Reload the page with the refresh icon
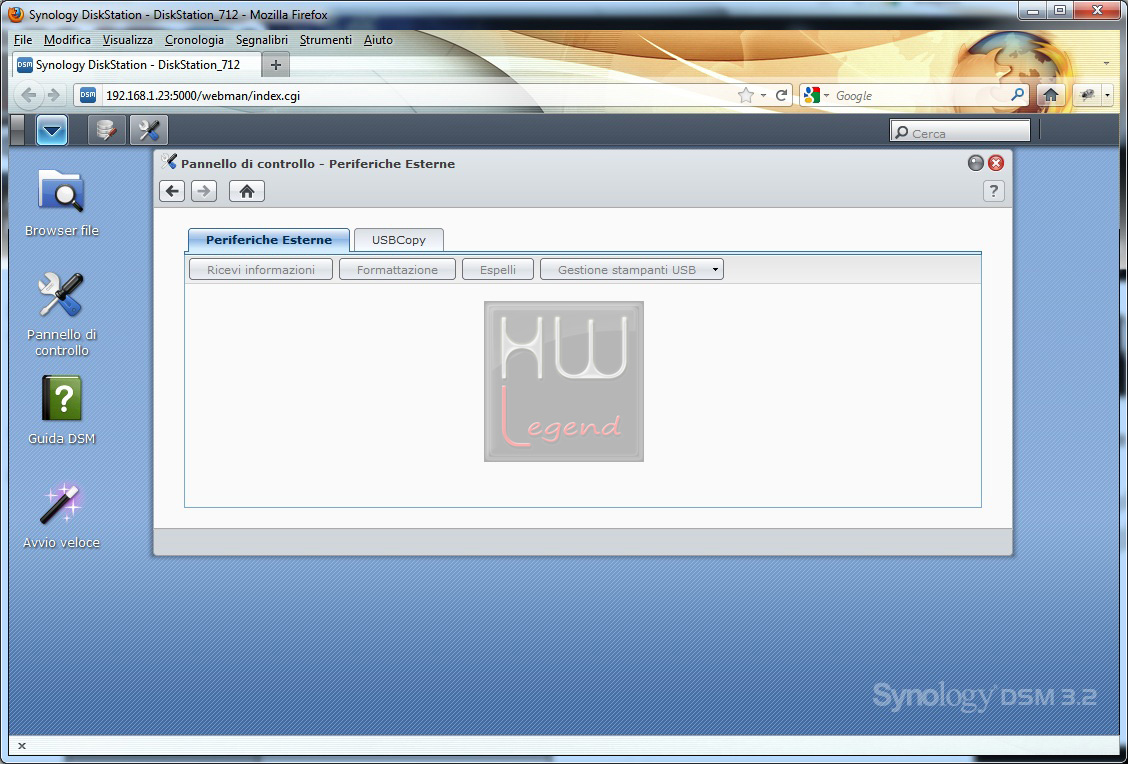This screenshot has height=764, width=1128. click(781, 95)
